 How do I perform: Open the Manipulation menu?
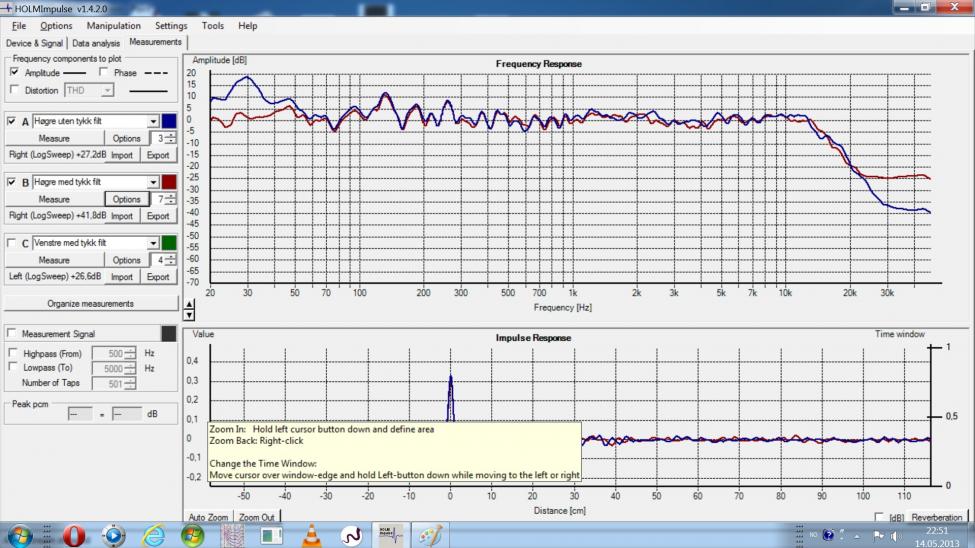click(x=113, y=25)
